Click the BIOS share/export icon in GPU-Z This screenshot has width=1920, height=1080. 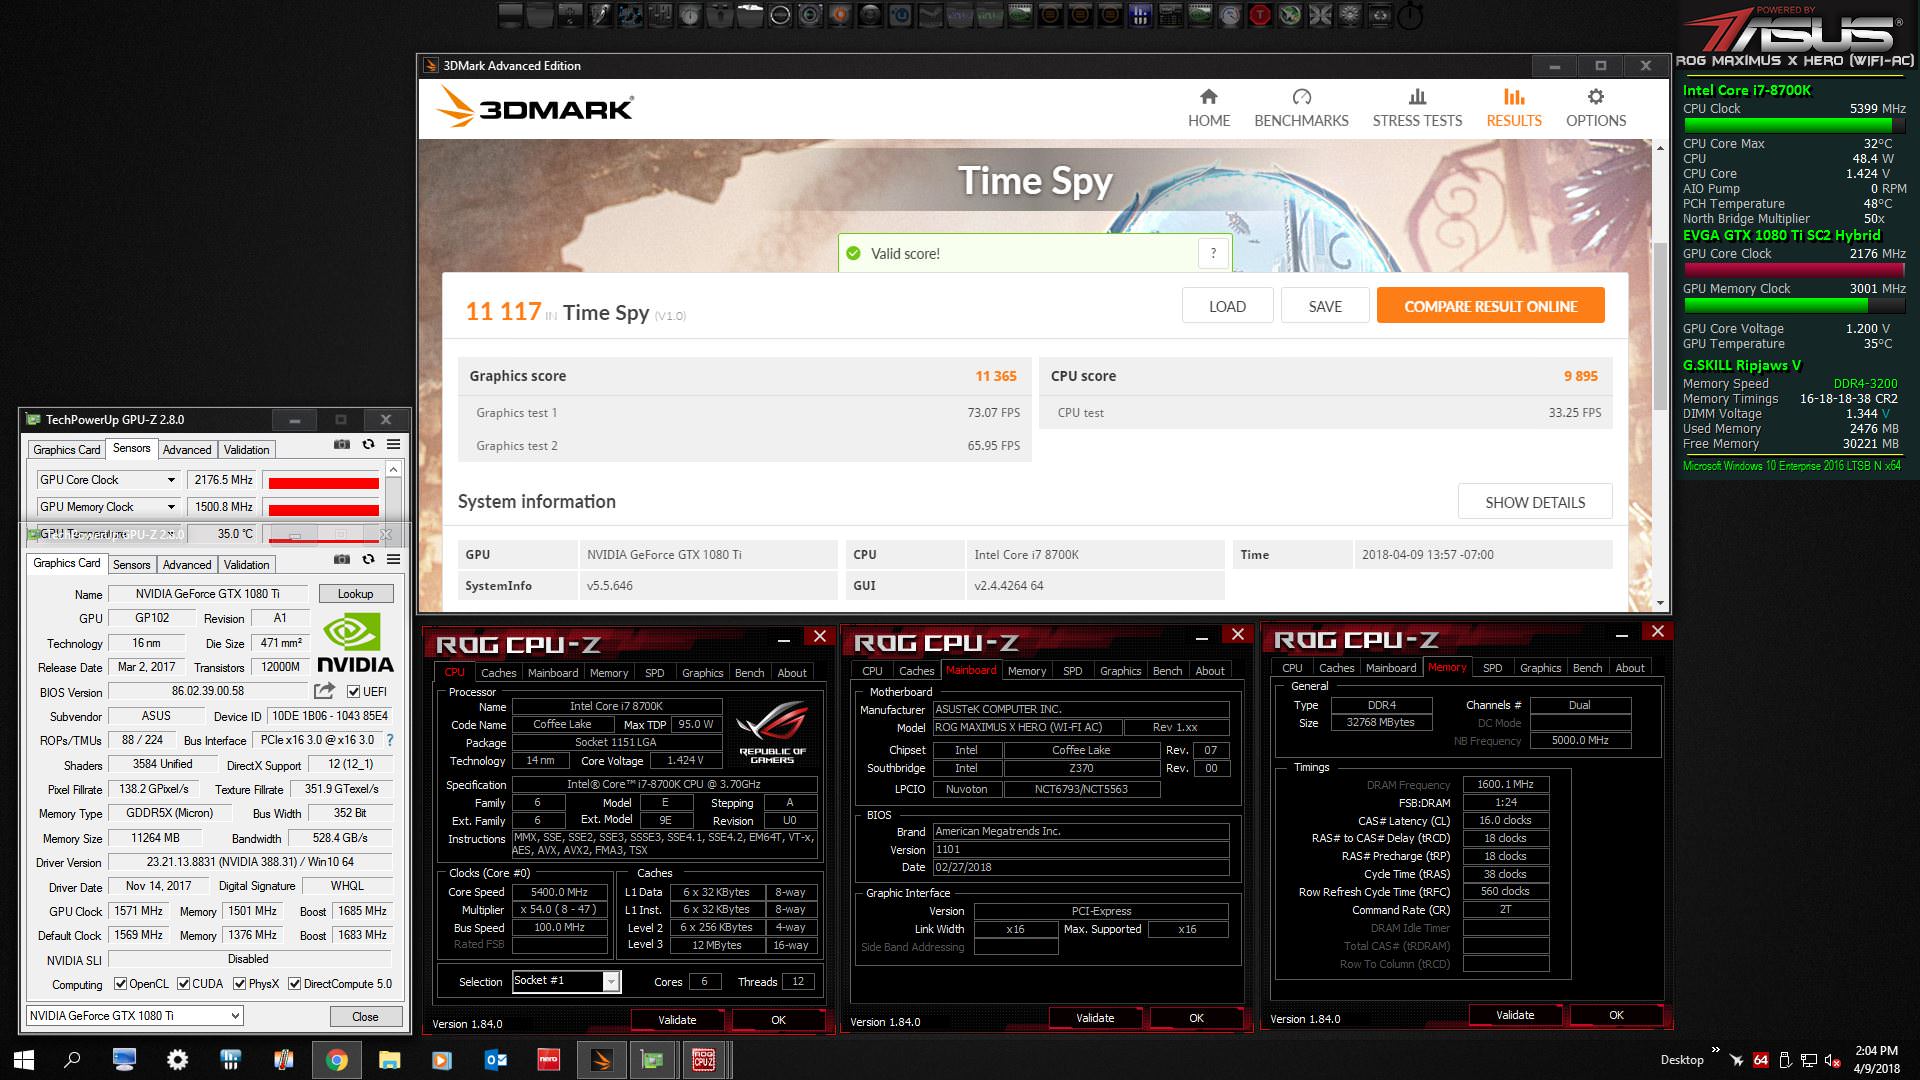pos(324,691)
